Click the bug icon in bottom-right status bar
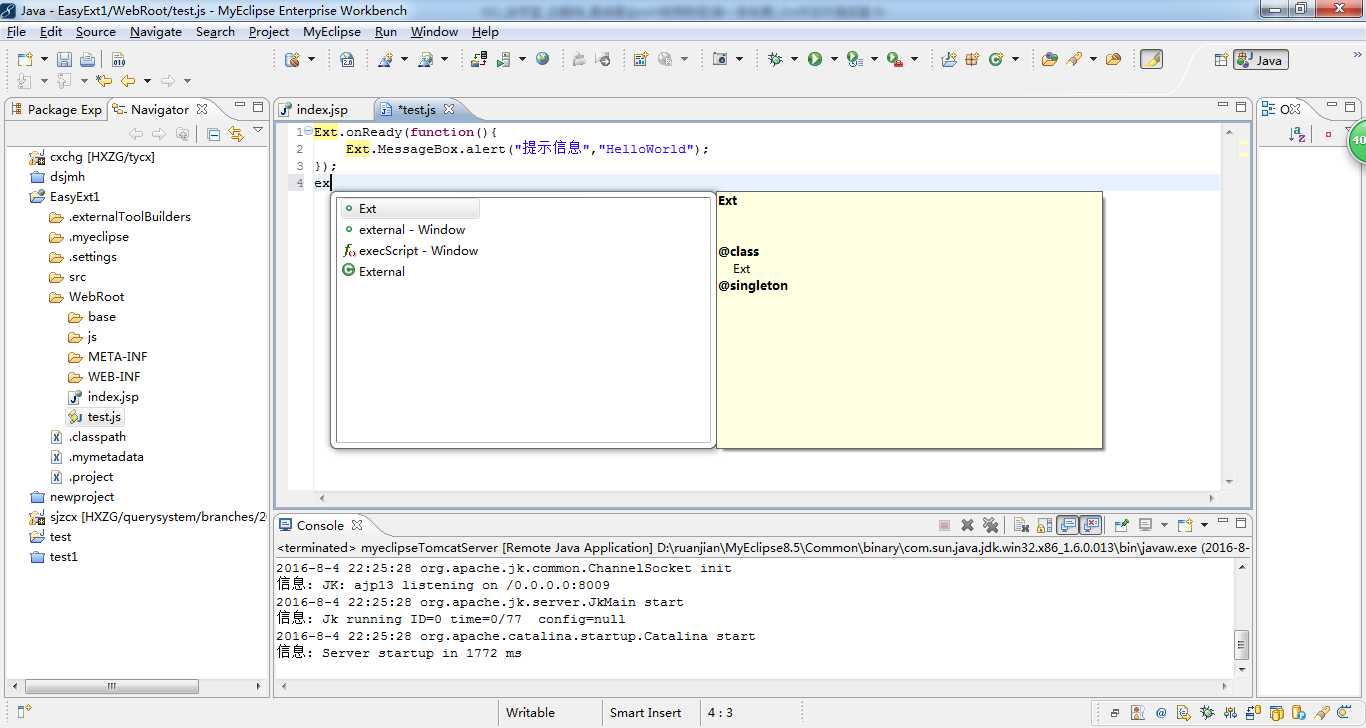Image resolution: width=1366 pixels, height=728 pixels. point(1207,713)
